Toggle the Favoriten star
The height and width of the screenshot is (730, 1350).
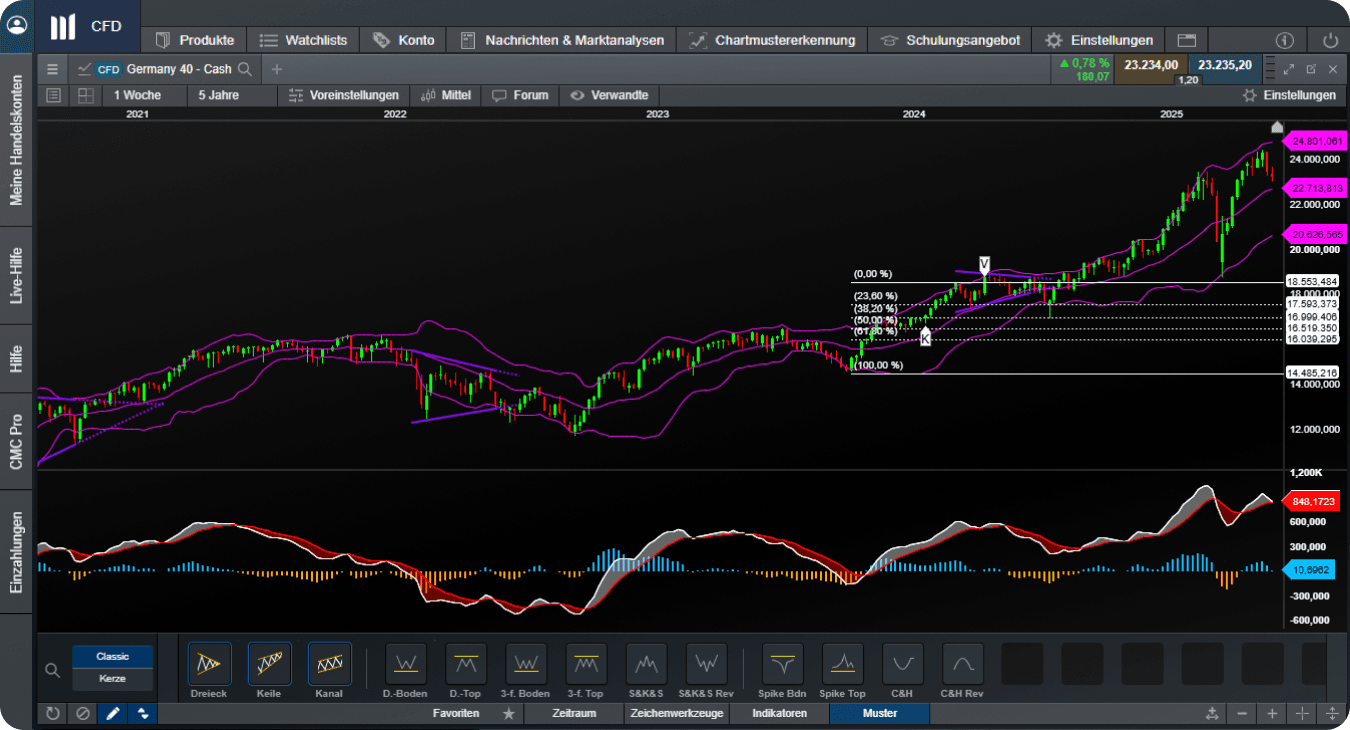tap(508, 714)
